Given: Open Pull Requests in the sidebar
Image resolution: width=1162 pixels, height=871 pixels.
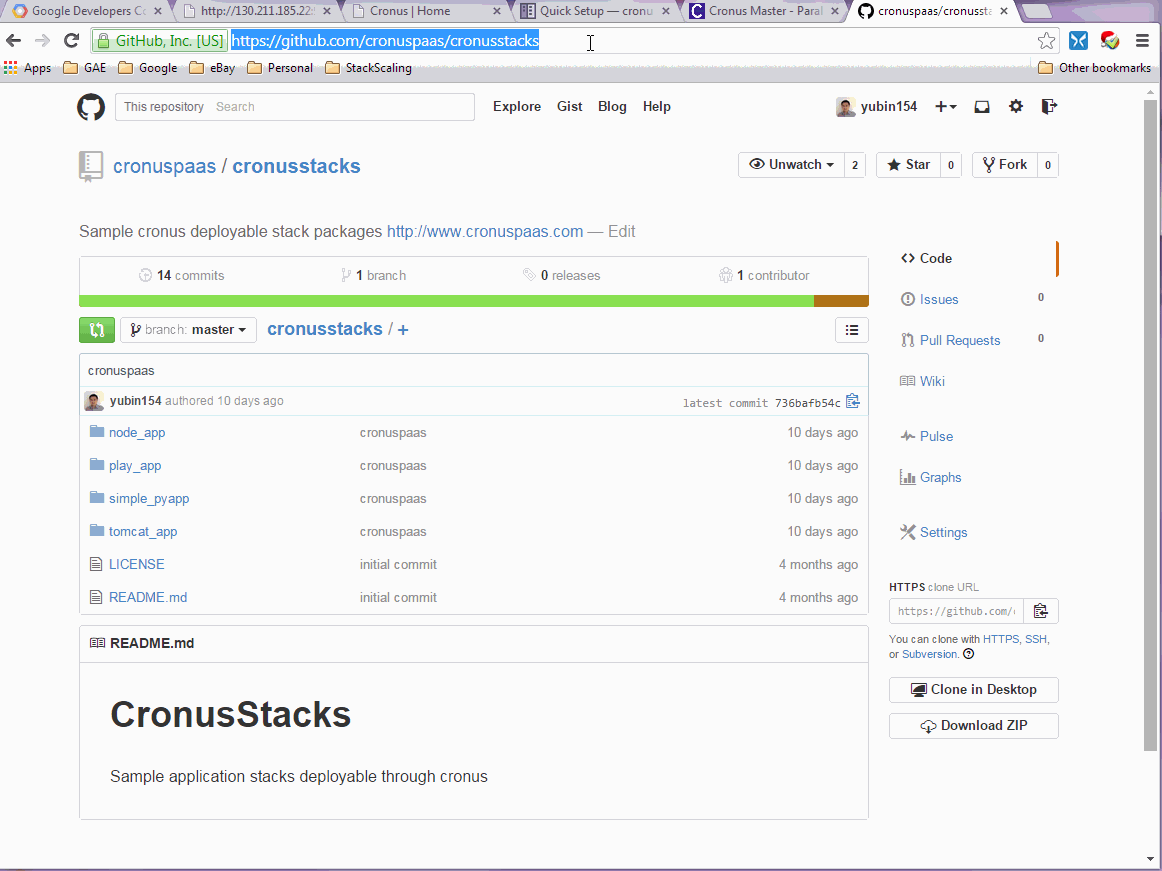Looking at the screenshot, I should tap(960, 340).
